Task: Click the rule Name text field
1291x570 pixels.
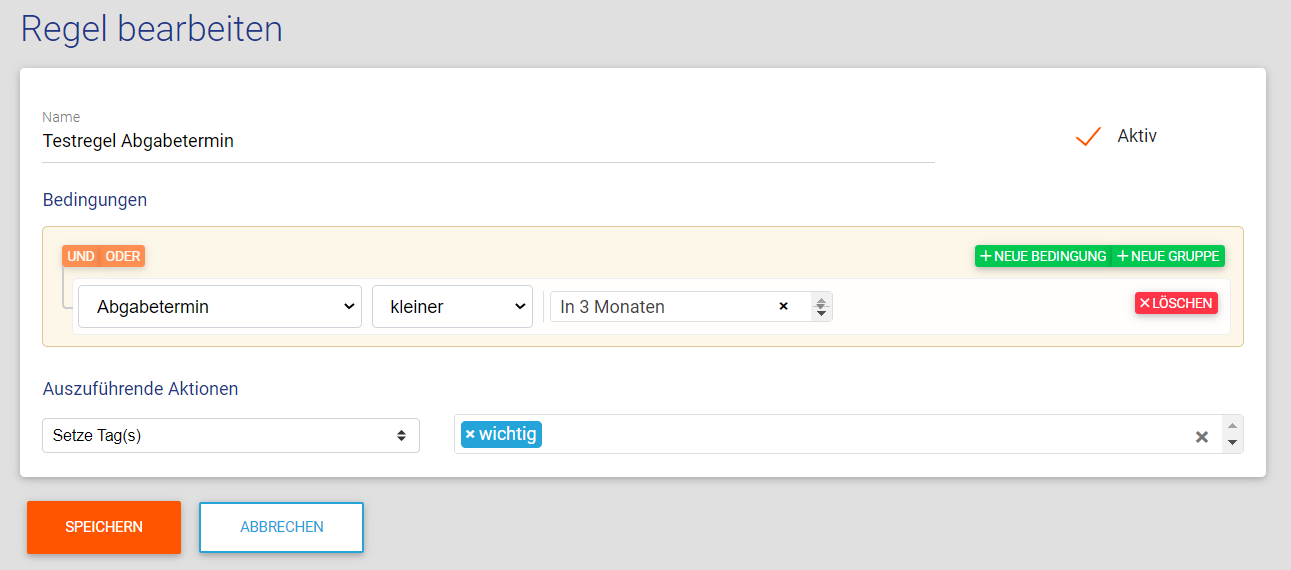Action: 488,141
